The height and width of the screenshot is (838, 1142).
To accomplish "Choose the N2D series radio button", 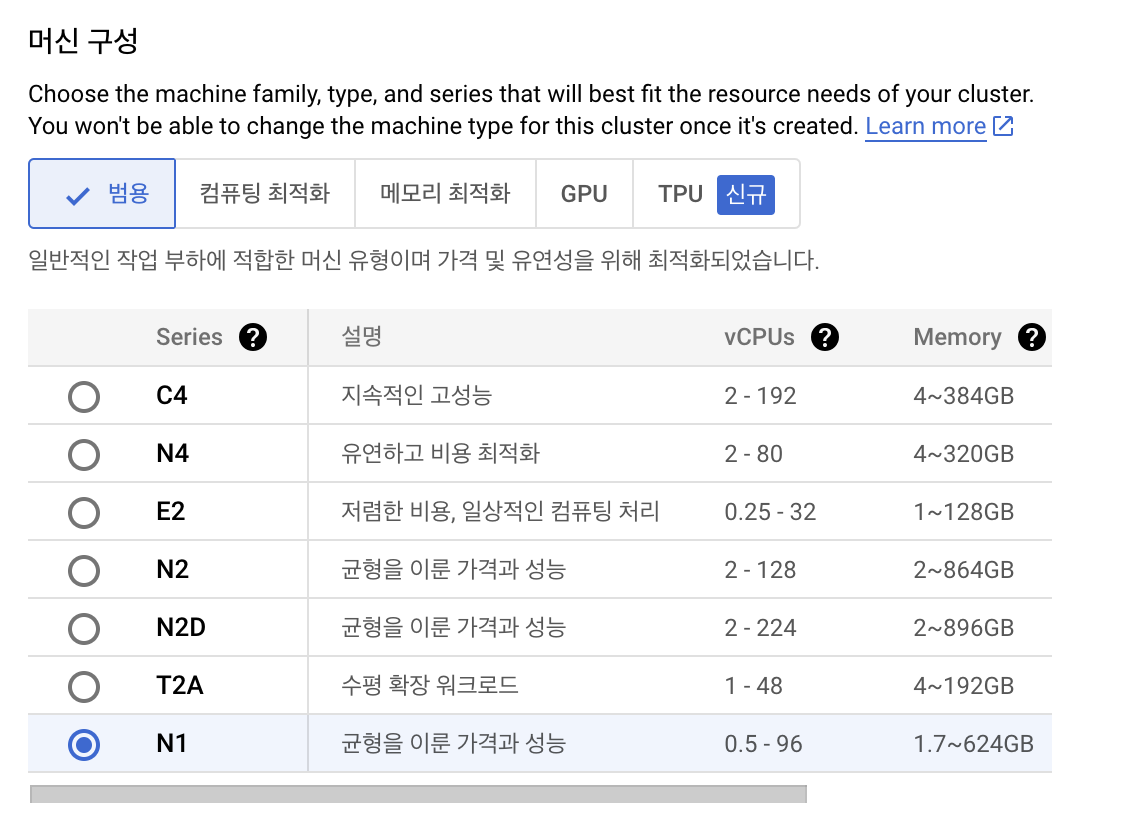I will 84,628.
